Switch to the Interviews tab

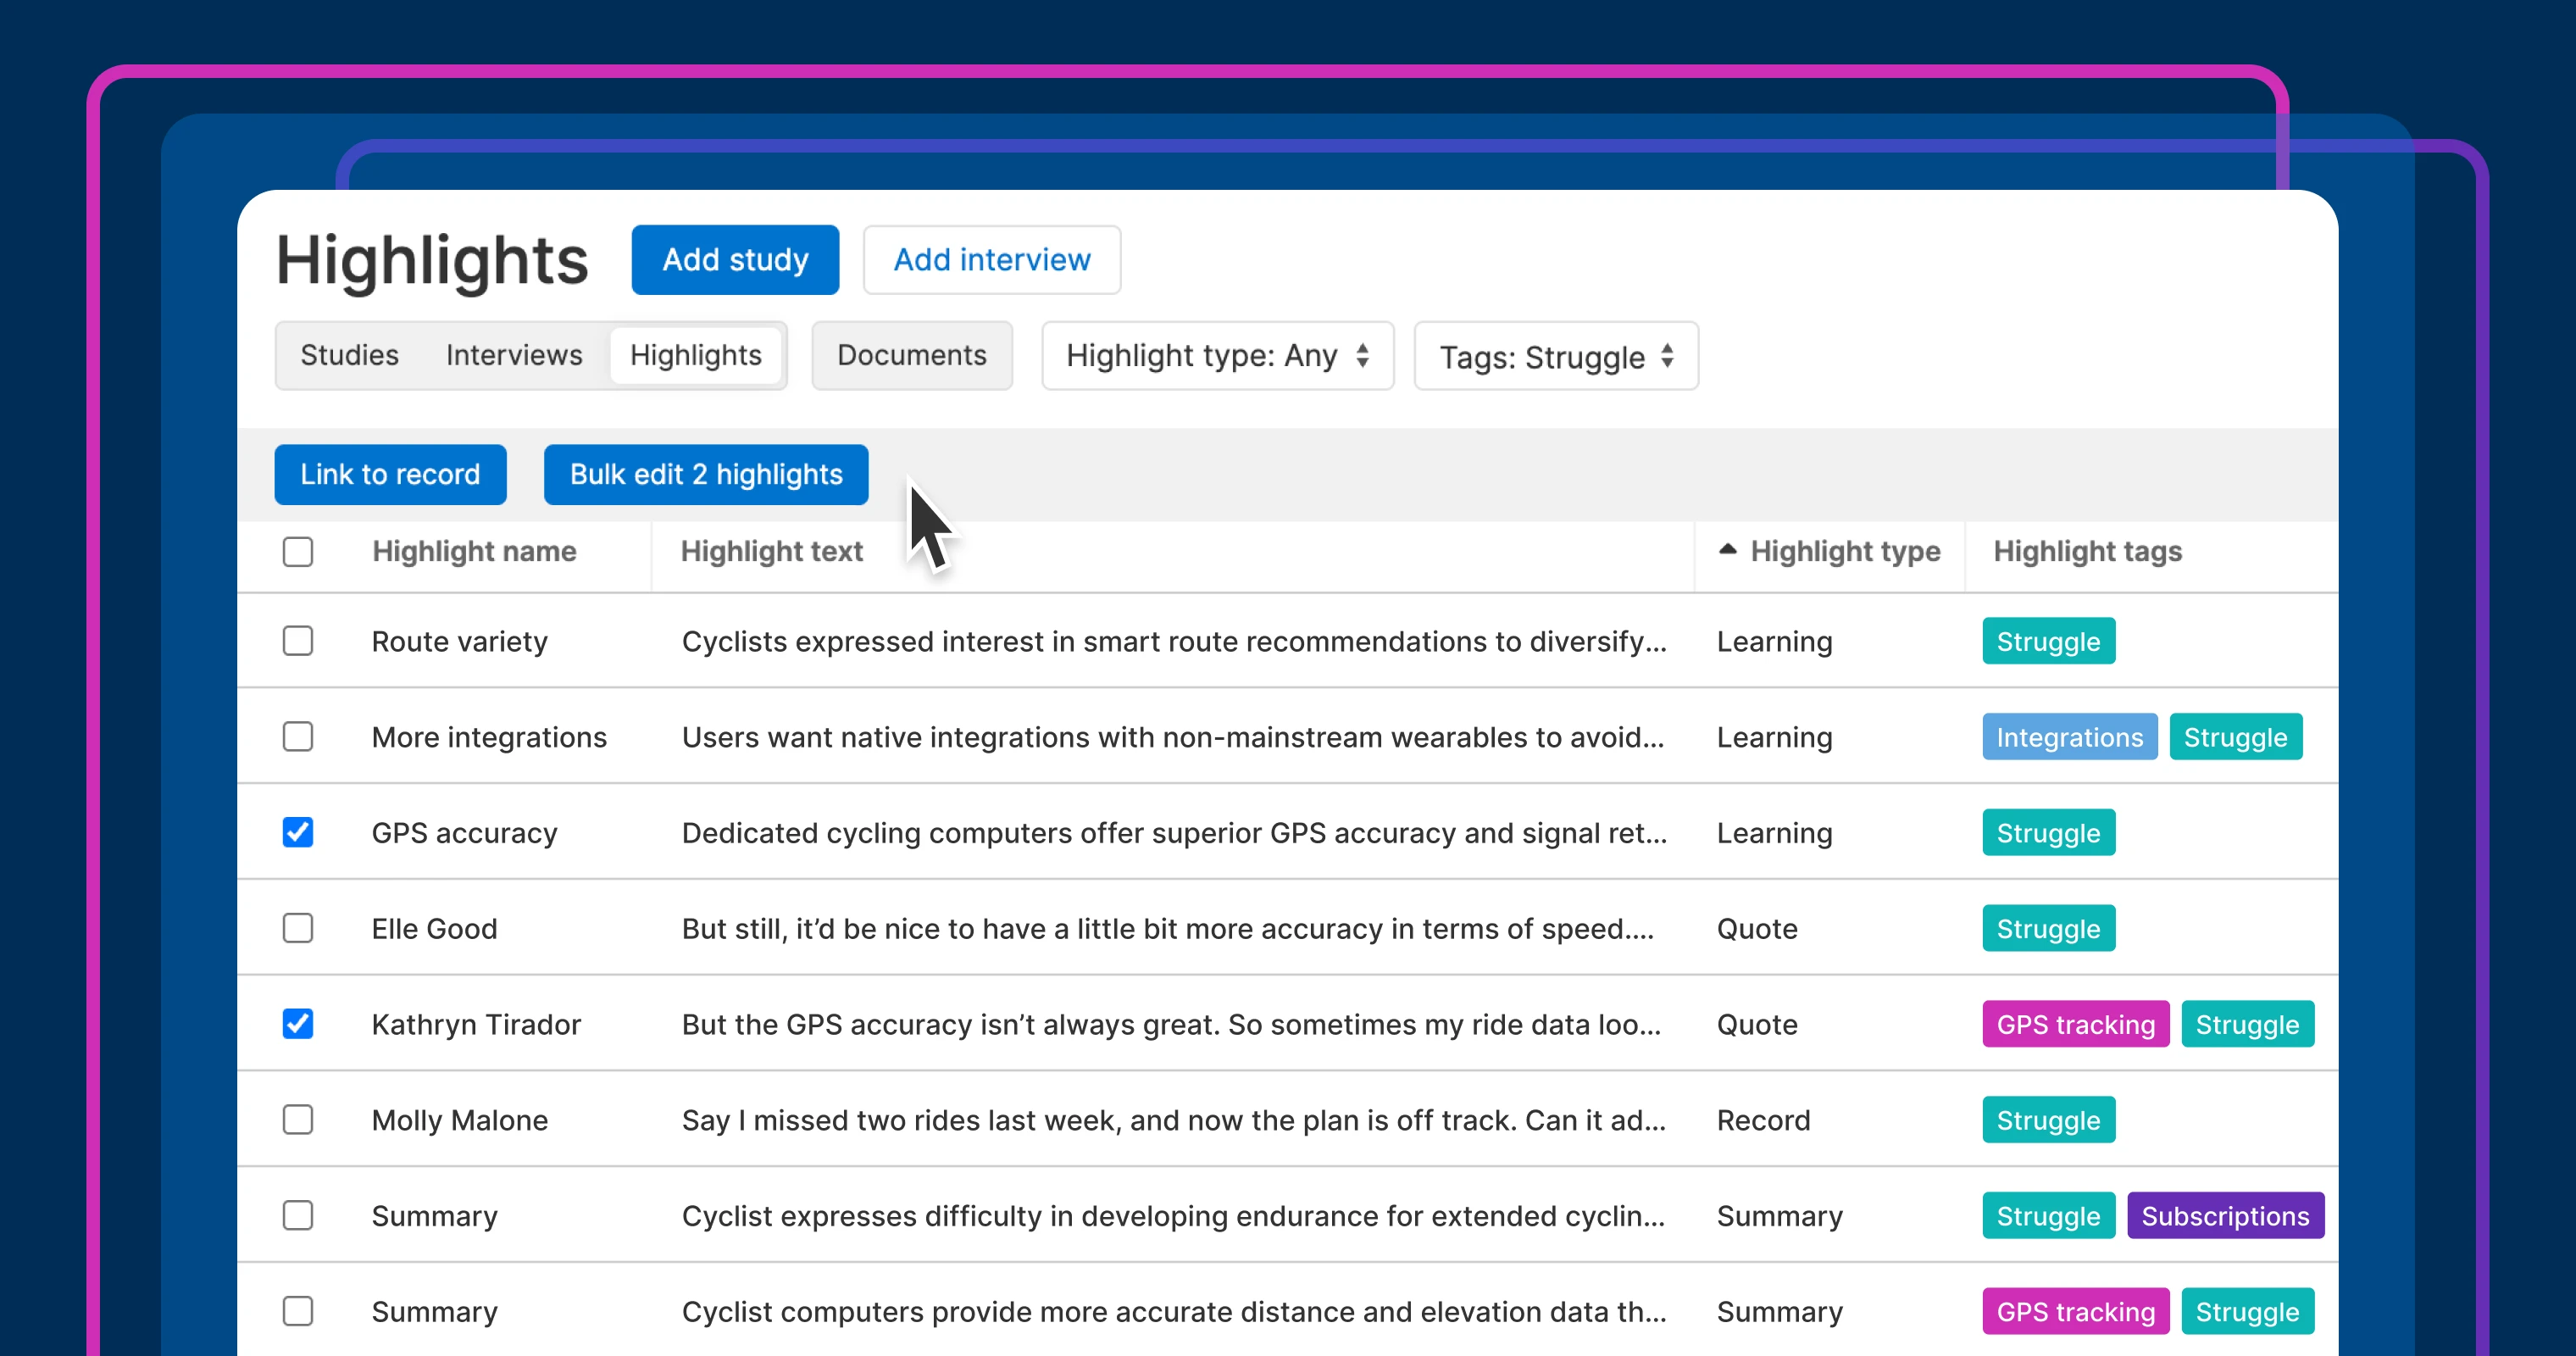[514, 355]
